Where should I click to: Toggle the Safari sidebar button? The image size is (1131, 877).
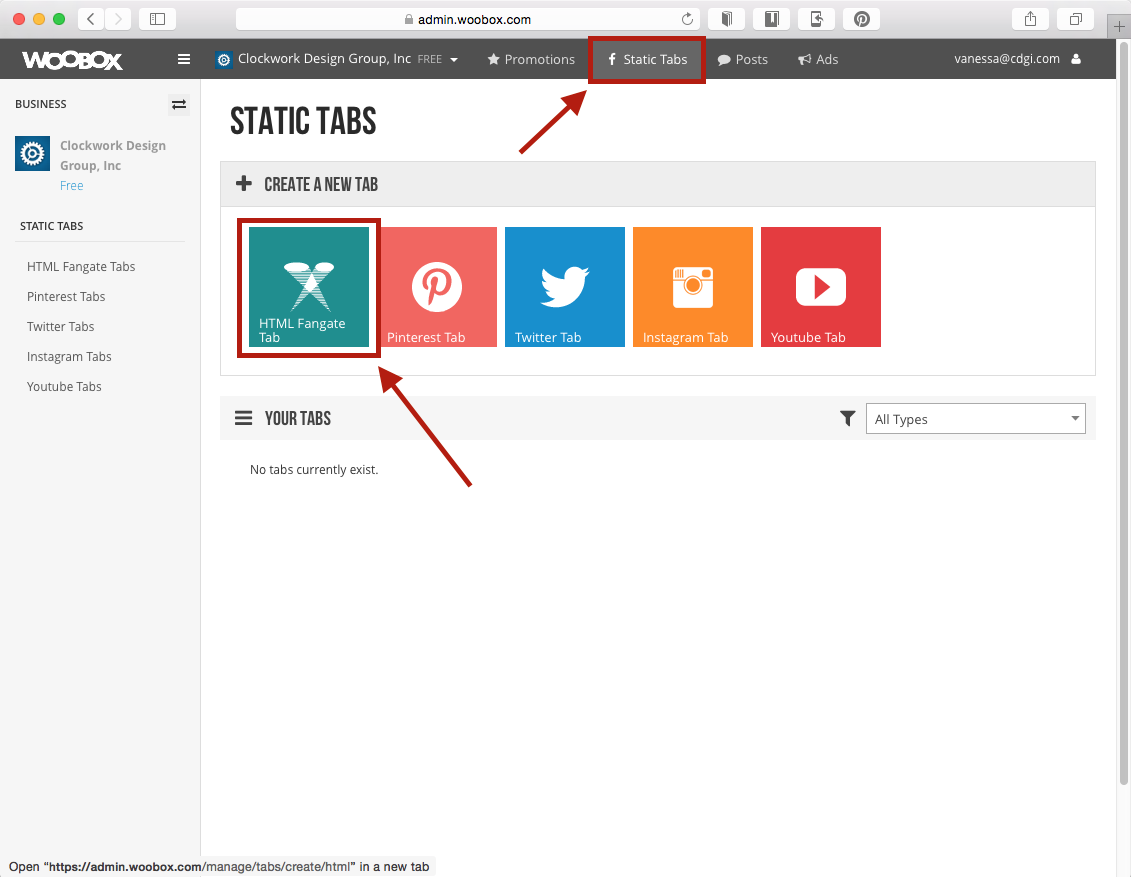point(157,19)
